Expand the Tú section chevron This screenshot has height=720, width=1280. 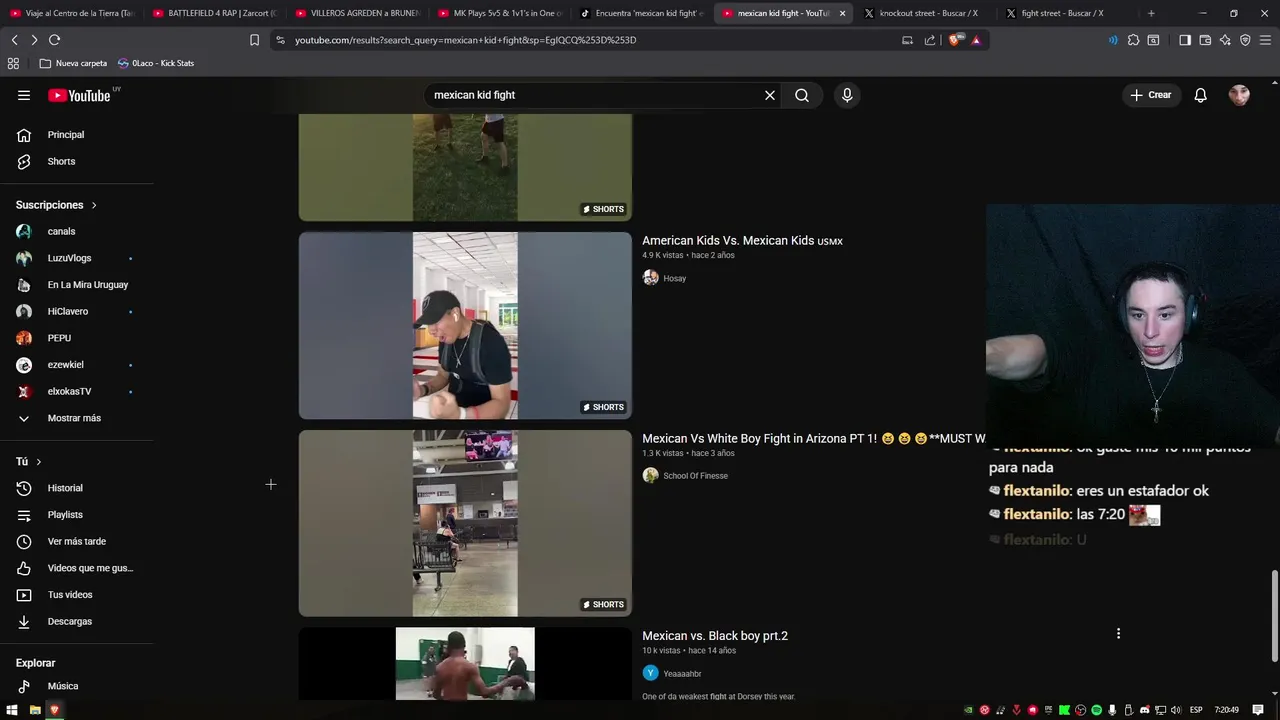(39, 462)
